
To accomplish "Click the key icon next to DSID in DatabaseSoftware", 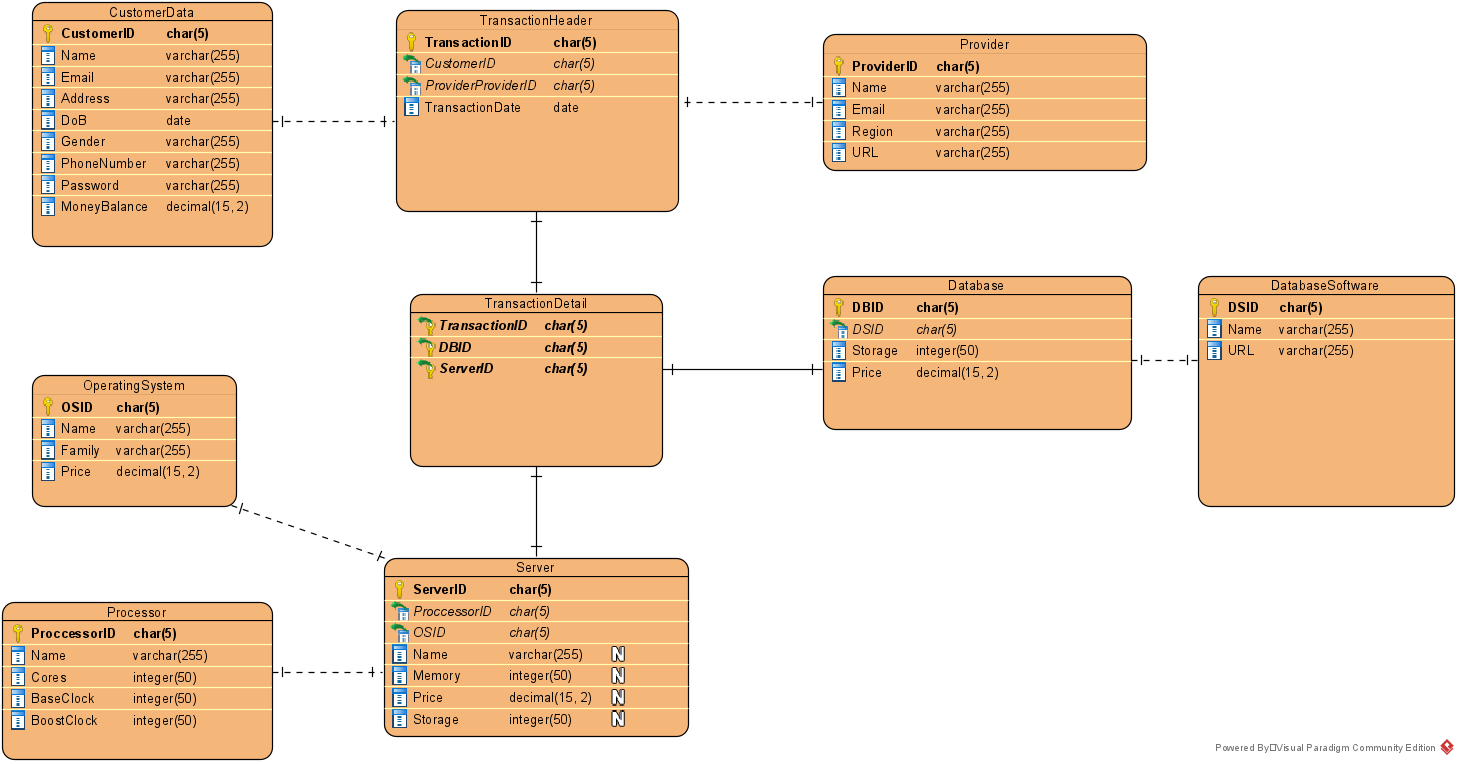I will point(1214,307).
